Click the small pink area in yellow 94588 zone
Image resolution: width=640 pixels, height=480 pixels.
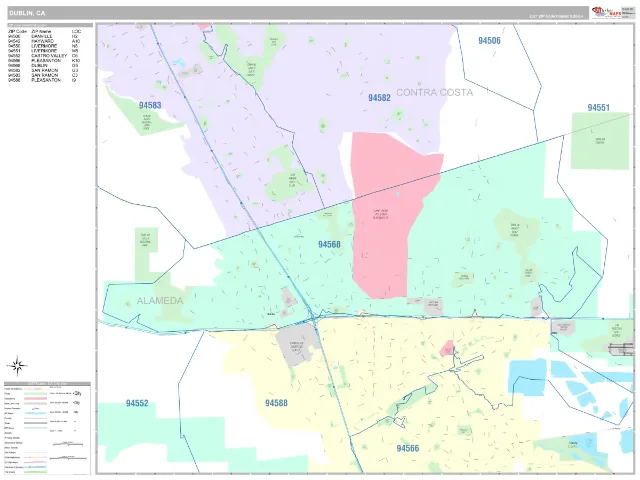pyautogui.click(x=447, y=349)
